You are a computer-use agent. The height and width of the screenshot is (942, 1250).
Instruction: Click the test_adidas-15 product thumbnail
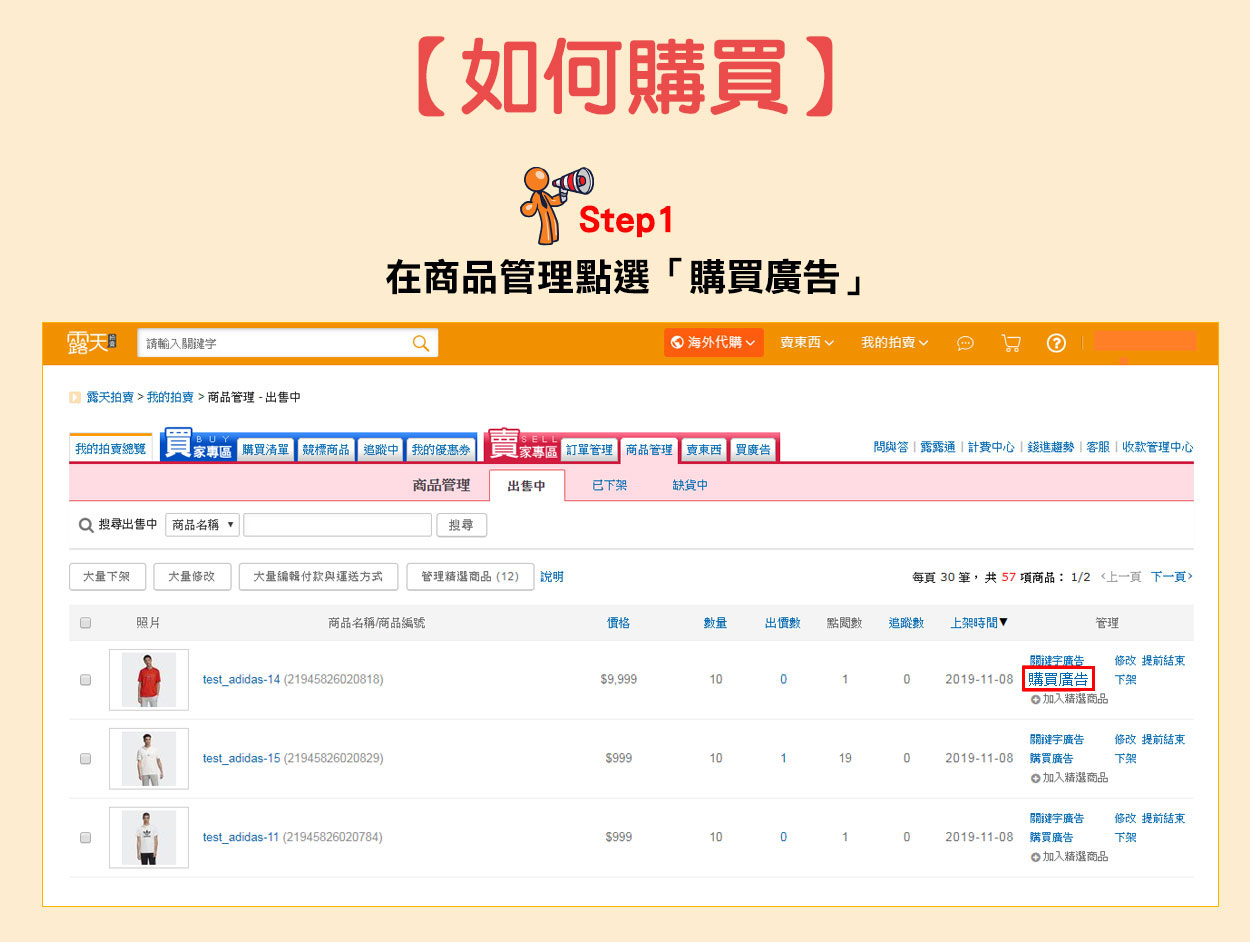(149, 759)
